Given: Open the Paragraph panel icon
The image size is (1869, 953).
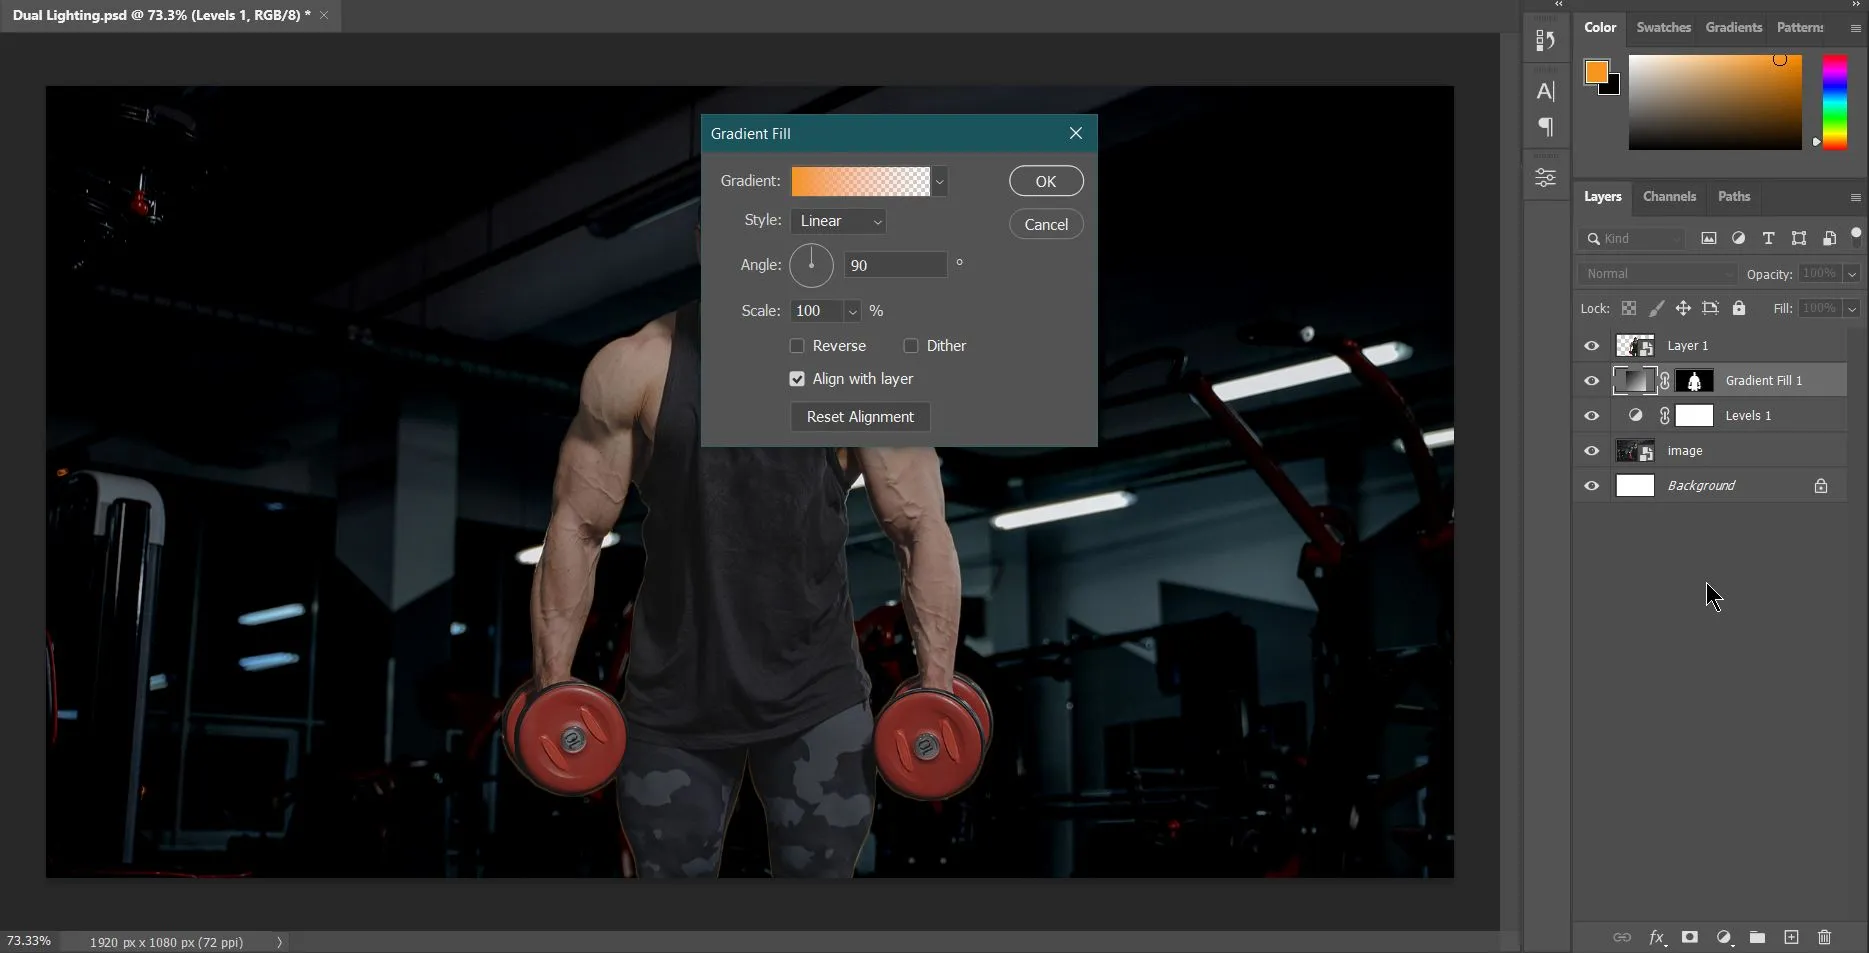Looking at the screenshot, I should click(1545, 127).
